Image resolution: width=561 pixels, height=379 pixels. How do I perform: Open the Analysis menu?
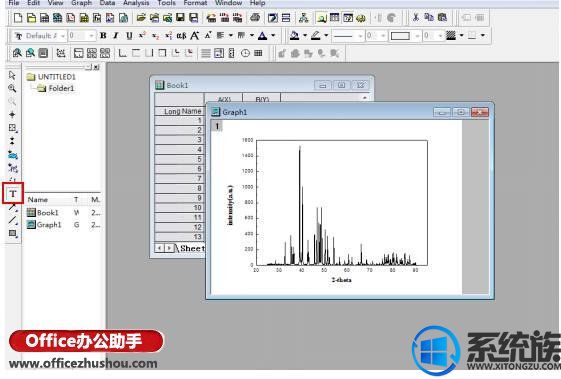click(x=136, y=3)
